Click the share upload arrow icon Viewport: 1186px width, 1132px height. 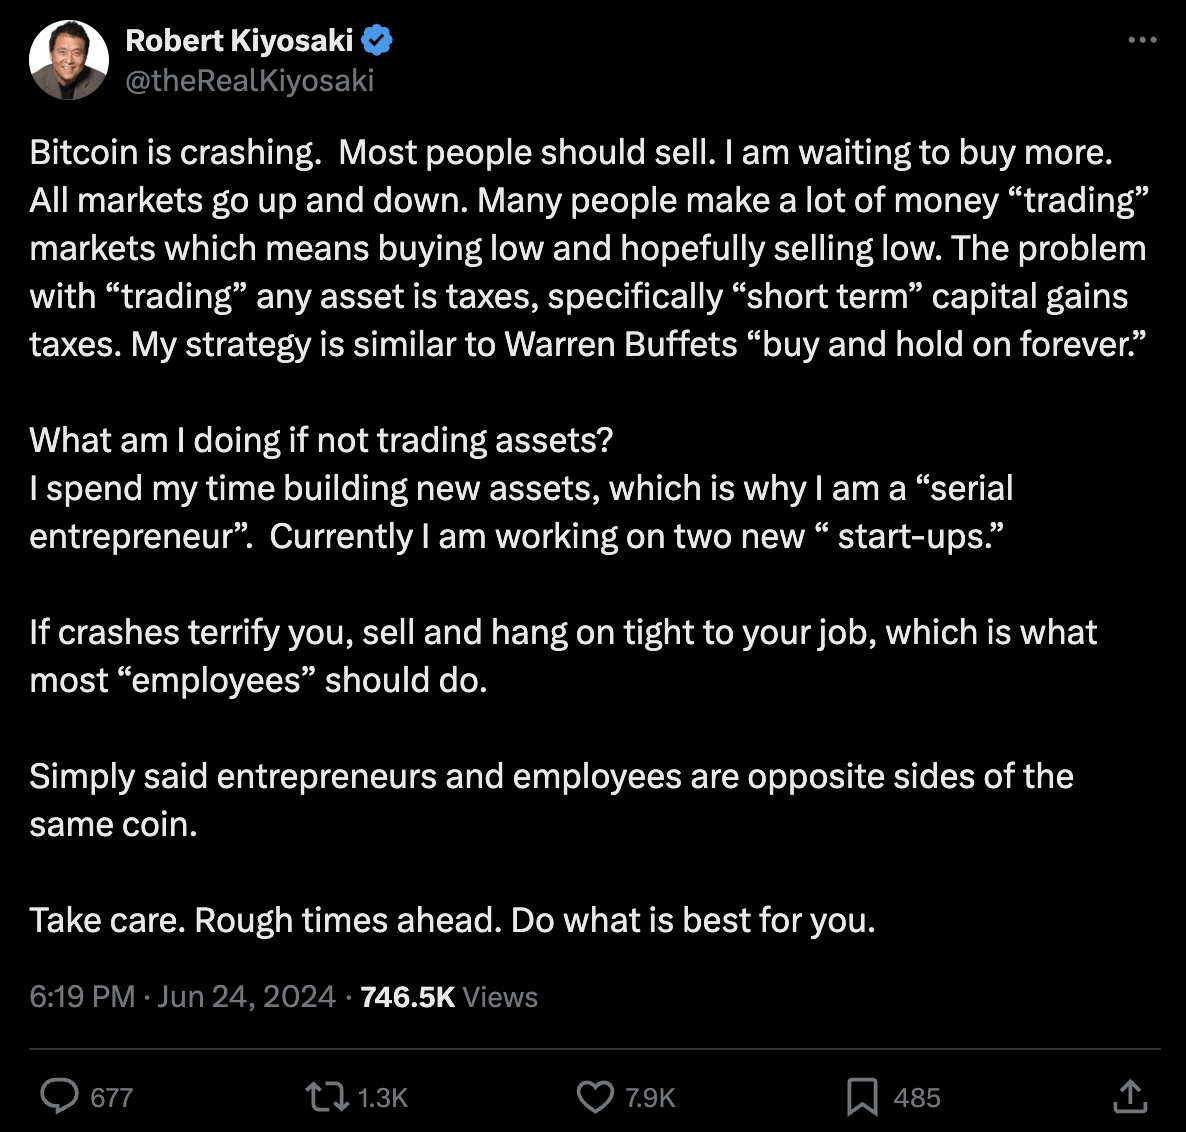point(1130,1096)
